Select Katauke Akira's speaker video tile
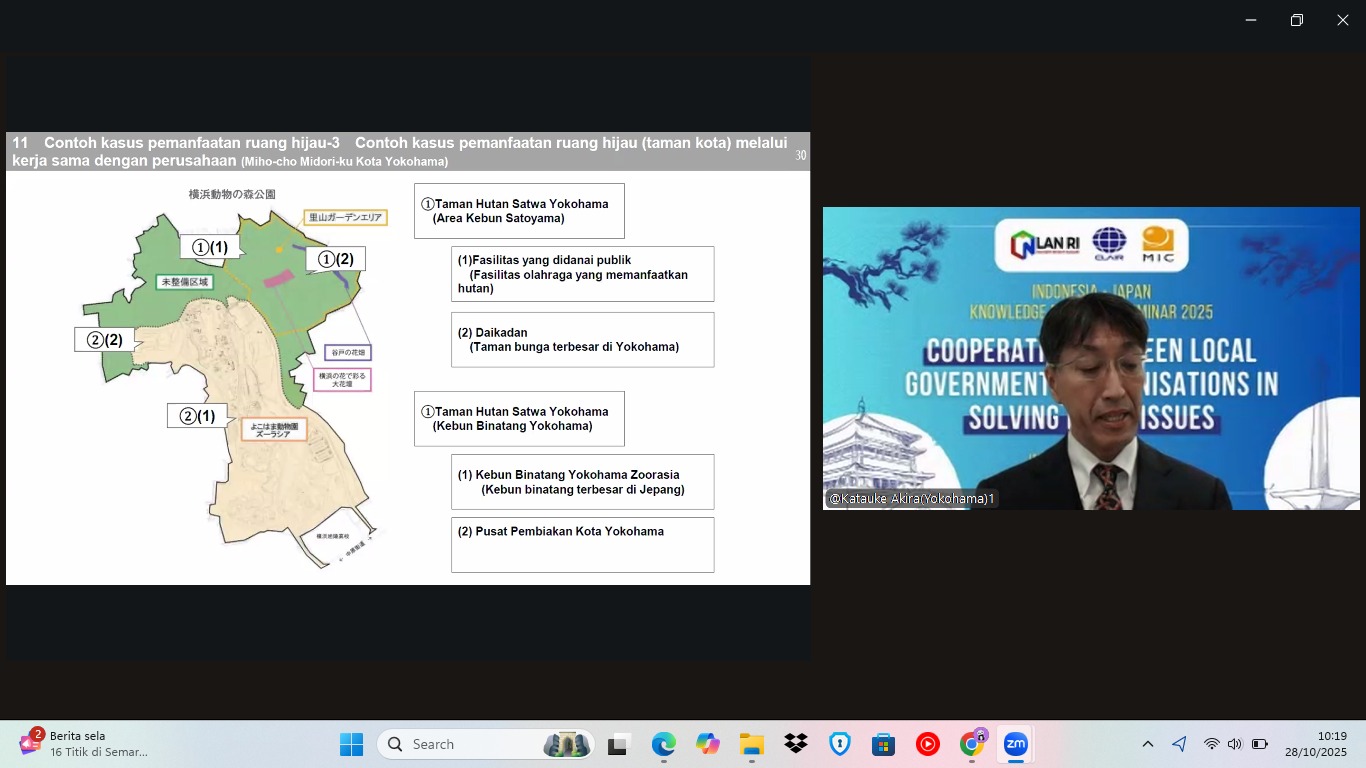 [x=1090, y=358]
